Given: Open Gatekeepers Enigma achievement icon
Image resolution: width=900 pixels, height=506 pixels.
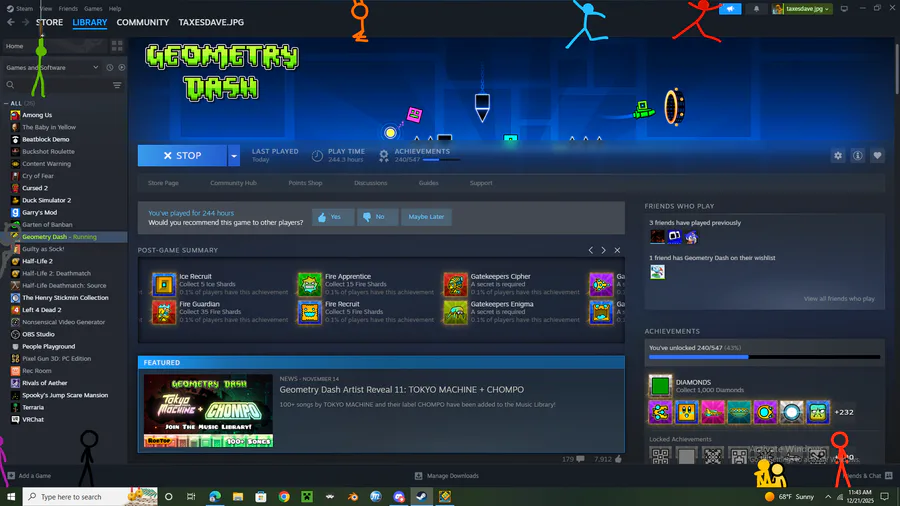Looking at the screenshot, I should (455, 312).
